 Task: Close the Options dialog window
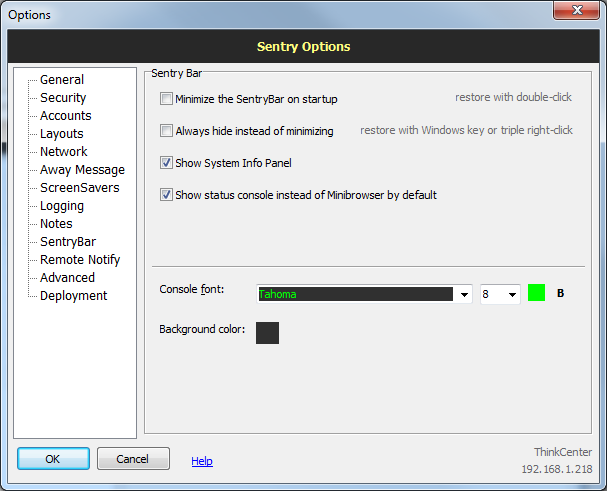(576, 10)
